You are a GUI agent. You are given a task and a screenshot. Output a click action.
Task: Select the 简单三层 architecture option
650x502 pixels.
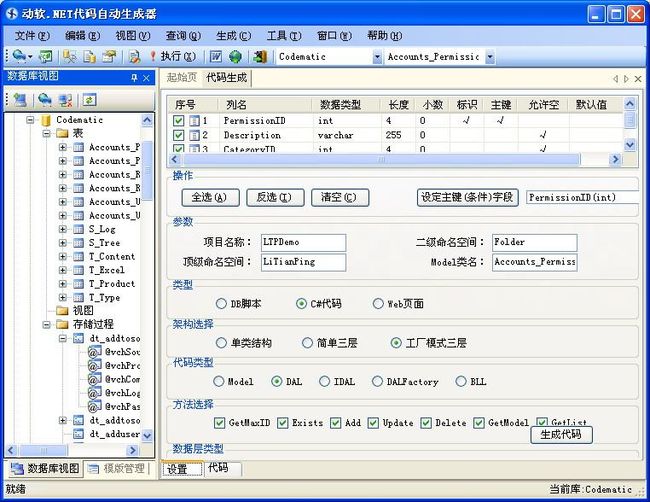(x=307, y=343)
